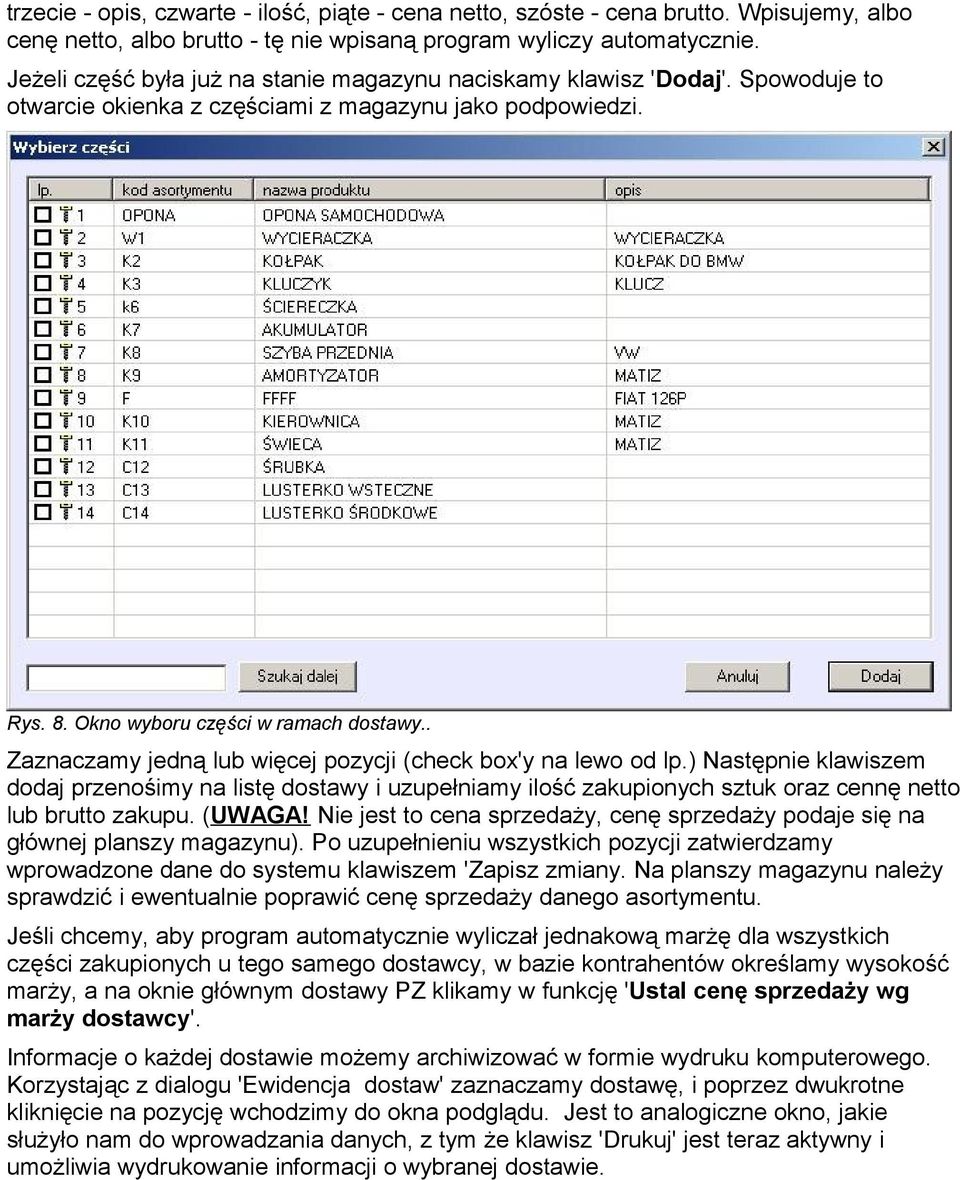The width and height of the screenshot is (960, 1180).
Task: Click the part icon in row 6
Action: point(66,330)
